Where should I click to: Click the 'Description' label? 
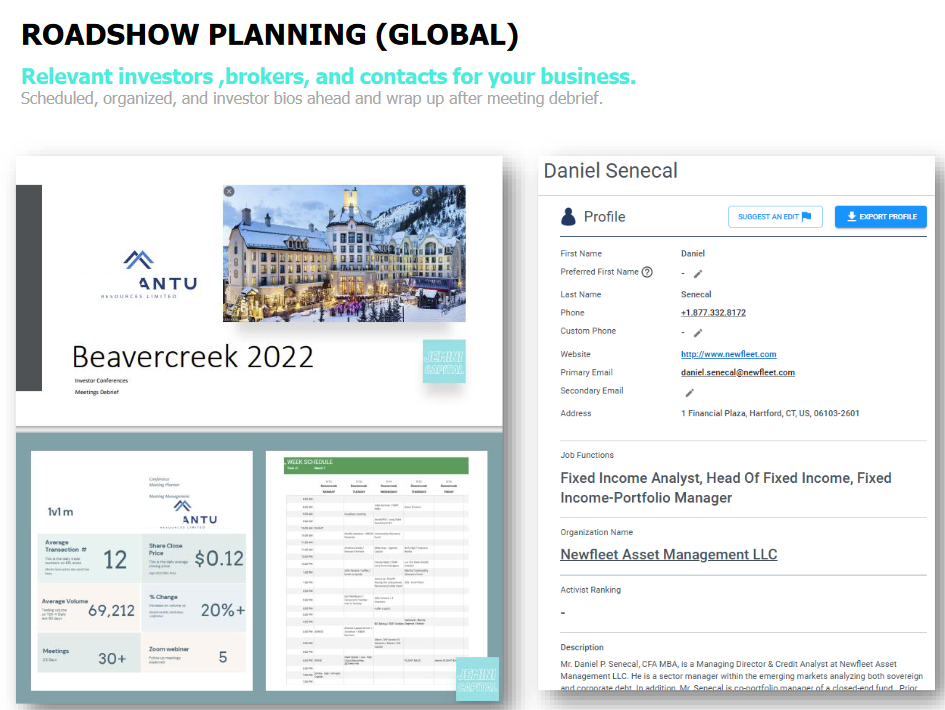tap(582, 647)
